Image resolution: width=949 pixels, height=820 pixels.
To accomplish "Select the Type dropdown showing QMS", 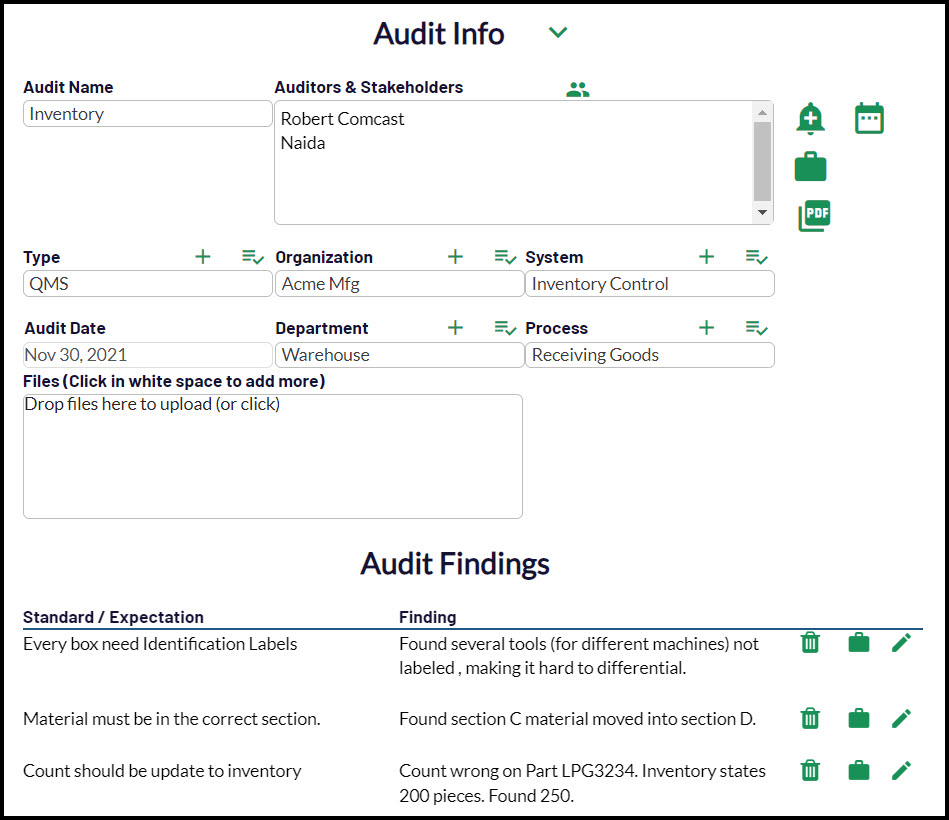I will 148,284.
